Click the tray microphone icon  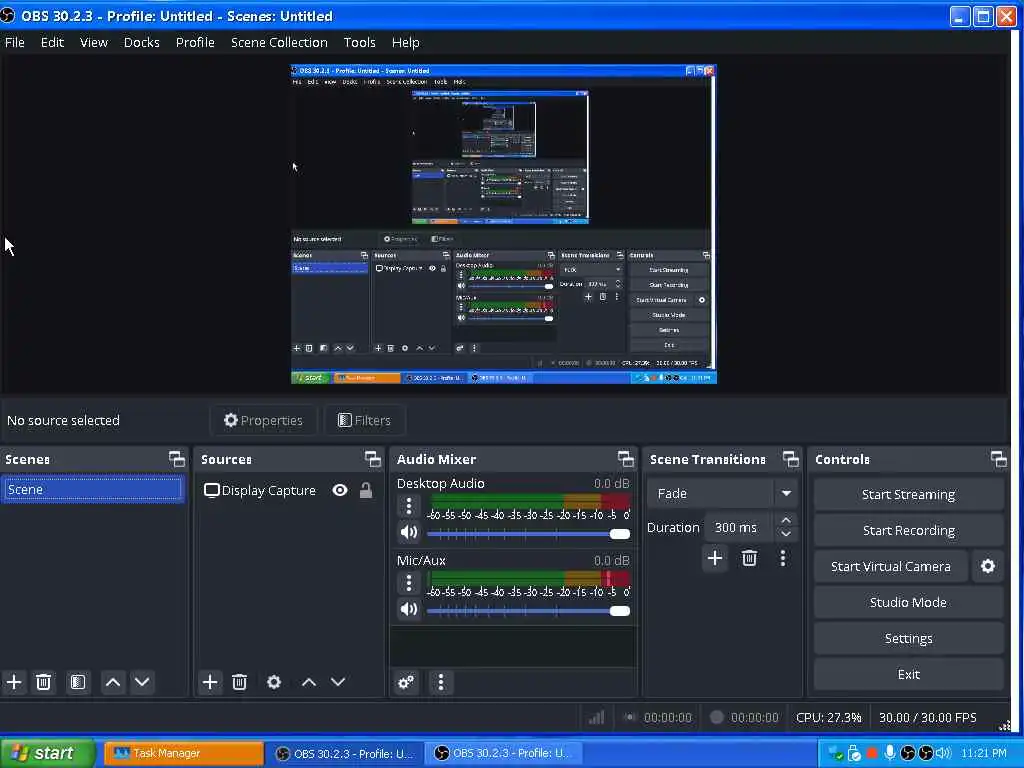(889, 753)
